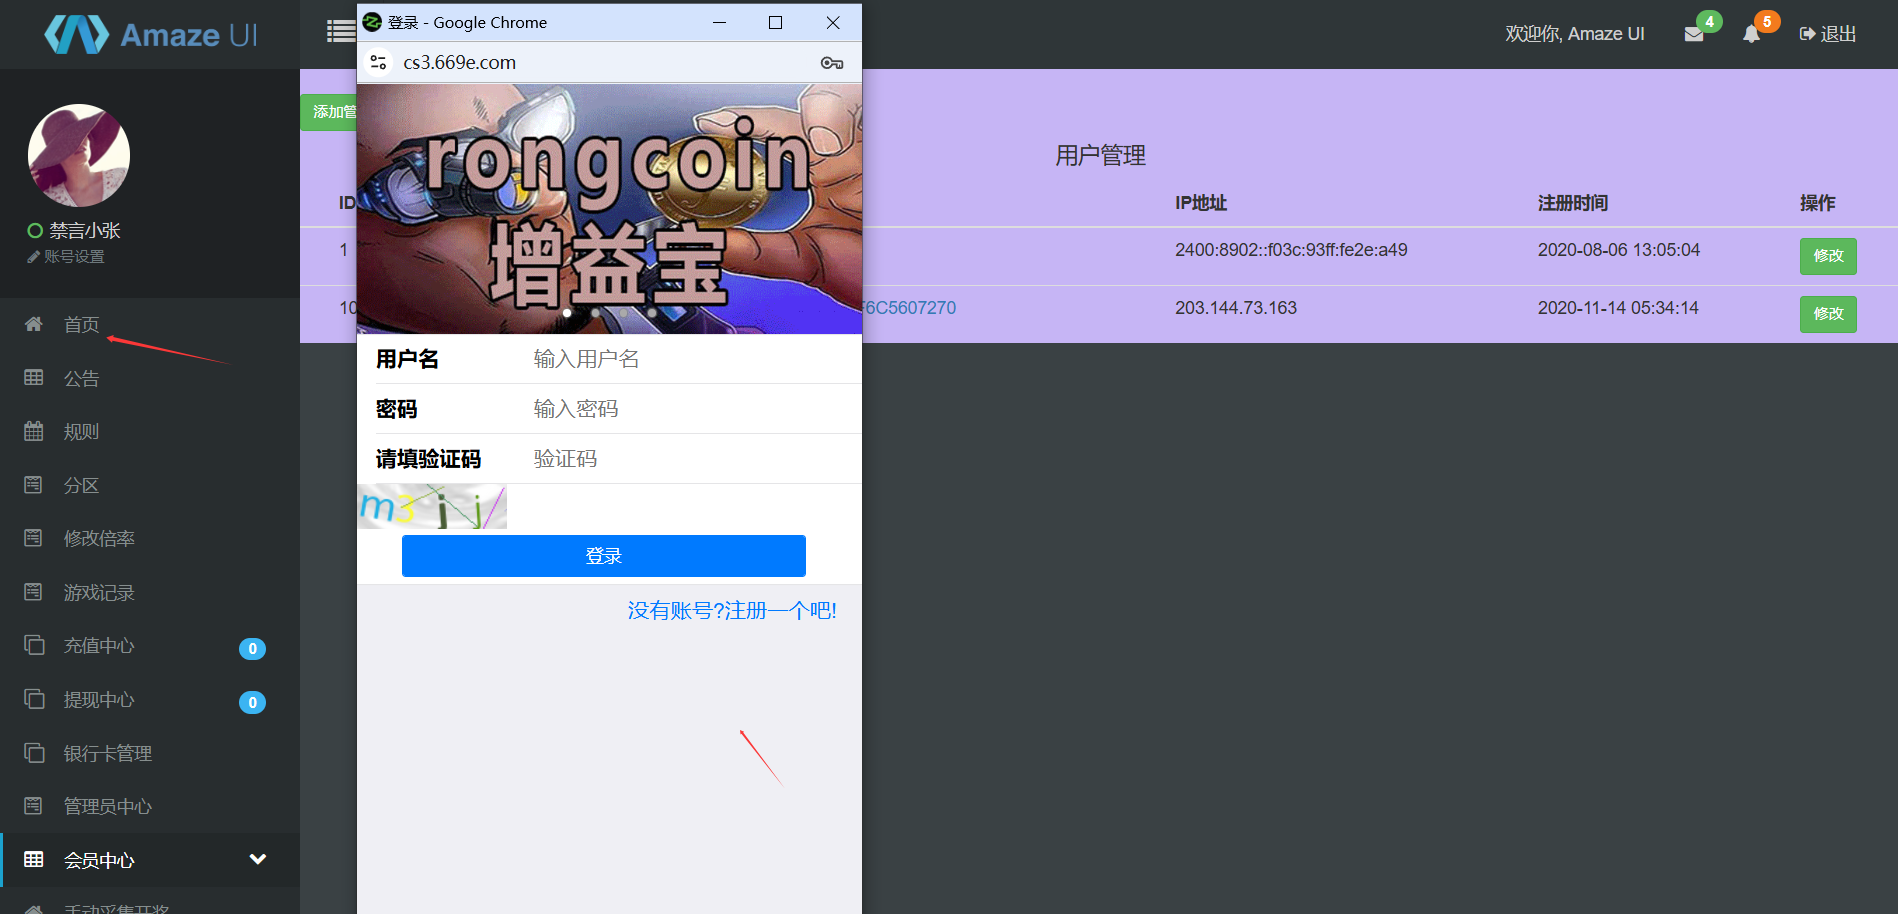Open 规则 in the sidebar

pos(81,431)
